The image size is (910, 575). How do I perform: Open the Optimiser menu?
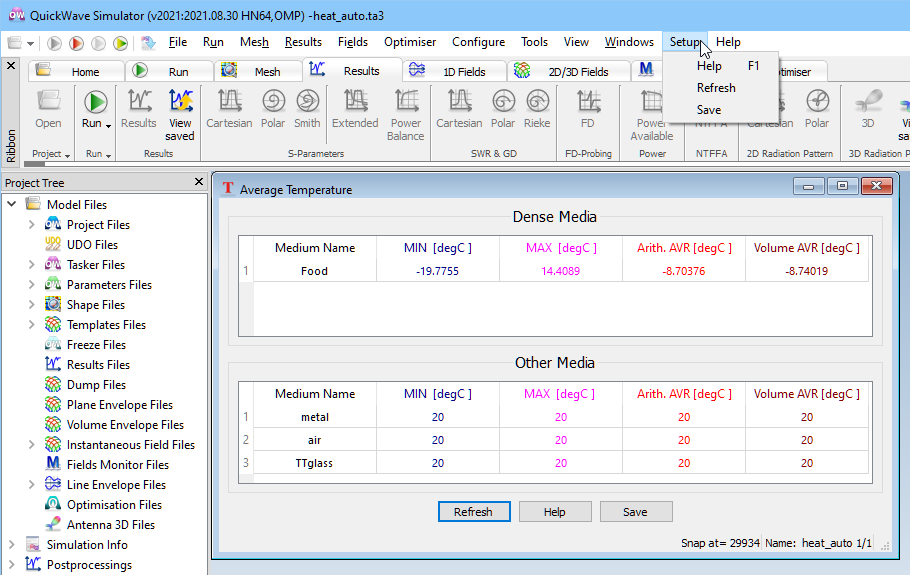[410, 42]
